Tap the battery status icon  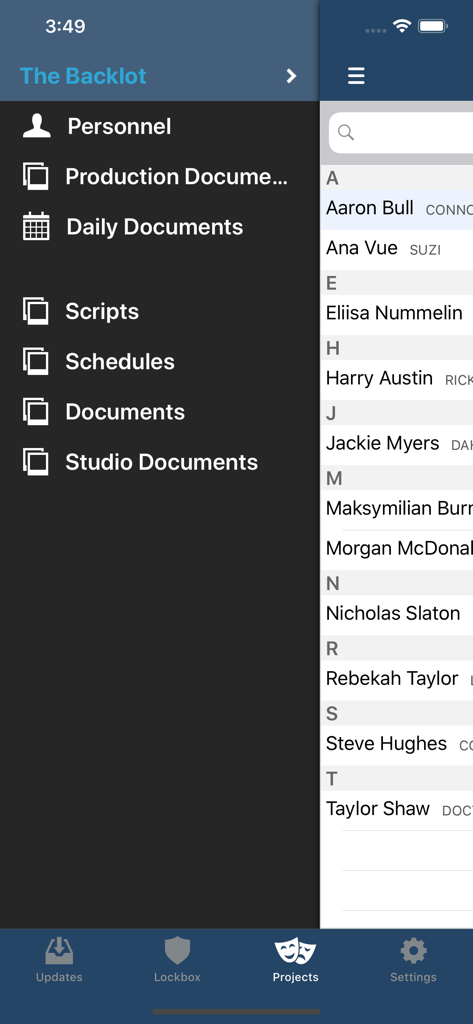tap(432, 26)
